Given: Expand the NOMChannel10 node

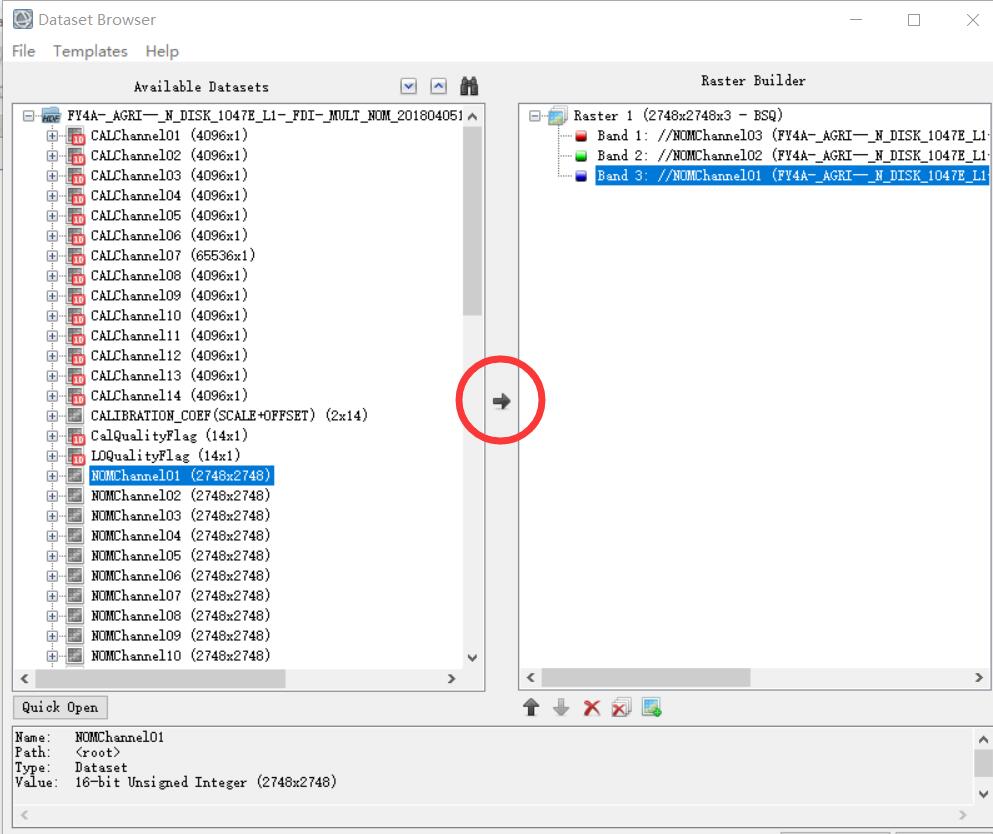Looking at the screenshot, I should [52, 656].
